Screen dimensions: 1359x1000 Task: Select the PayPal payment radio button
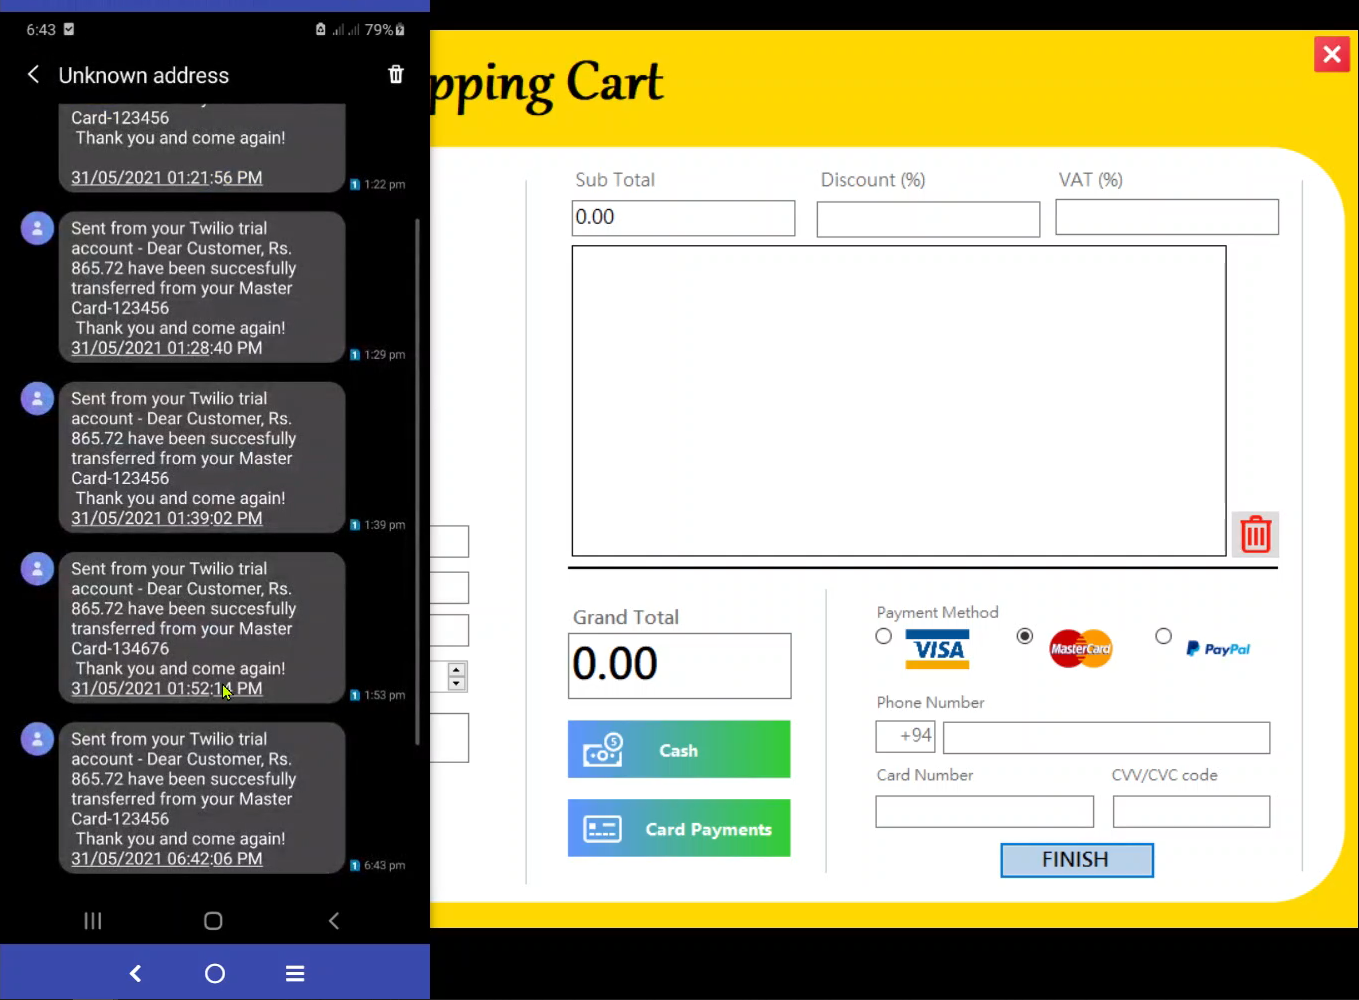tap(1163, 636)
